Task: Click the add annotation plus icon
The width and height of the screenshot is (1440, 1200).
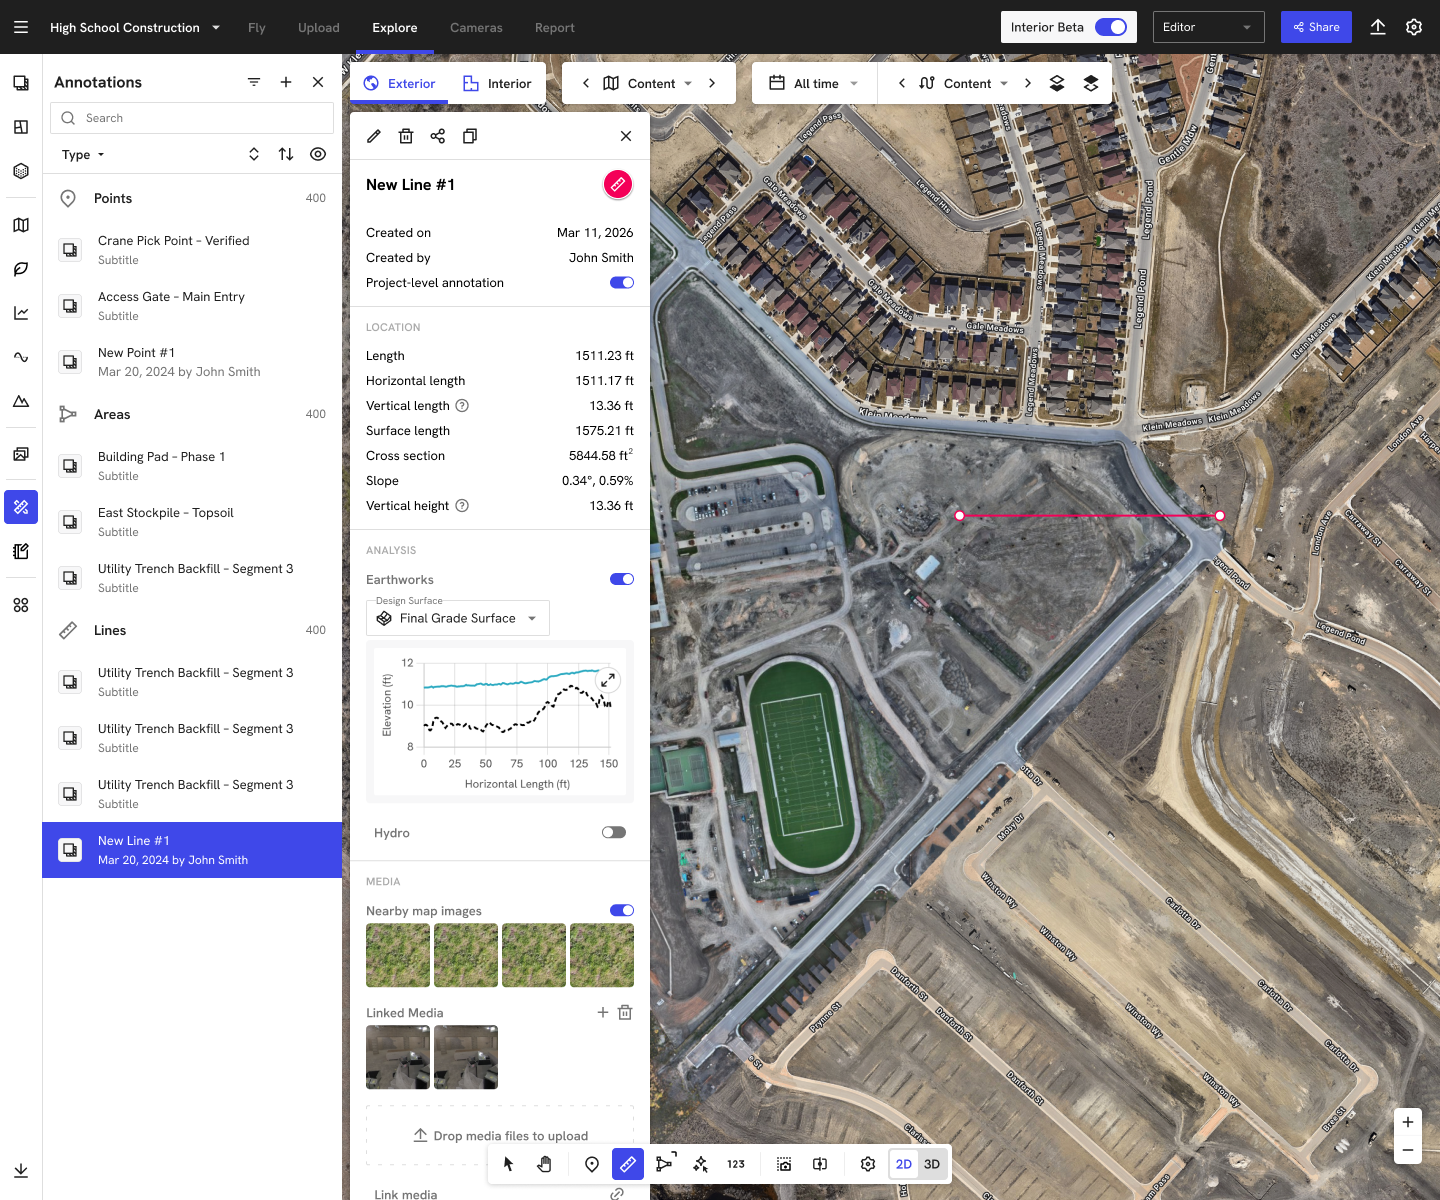Action: click(286, 82)
